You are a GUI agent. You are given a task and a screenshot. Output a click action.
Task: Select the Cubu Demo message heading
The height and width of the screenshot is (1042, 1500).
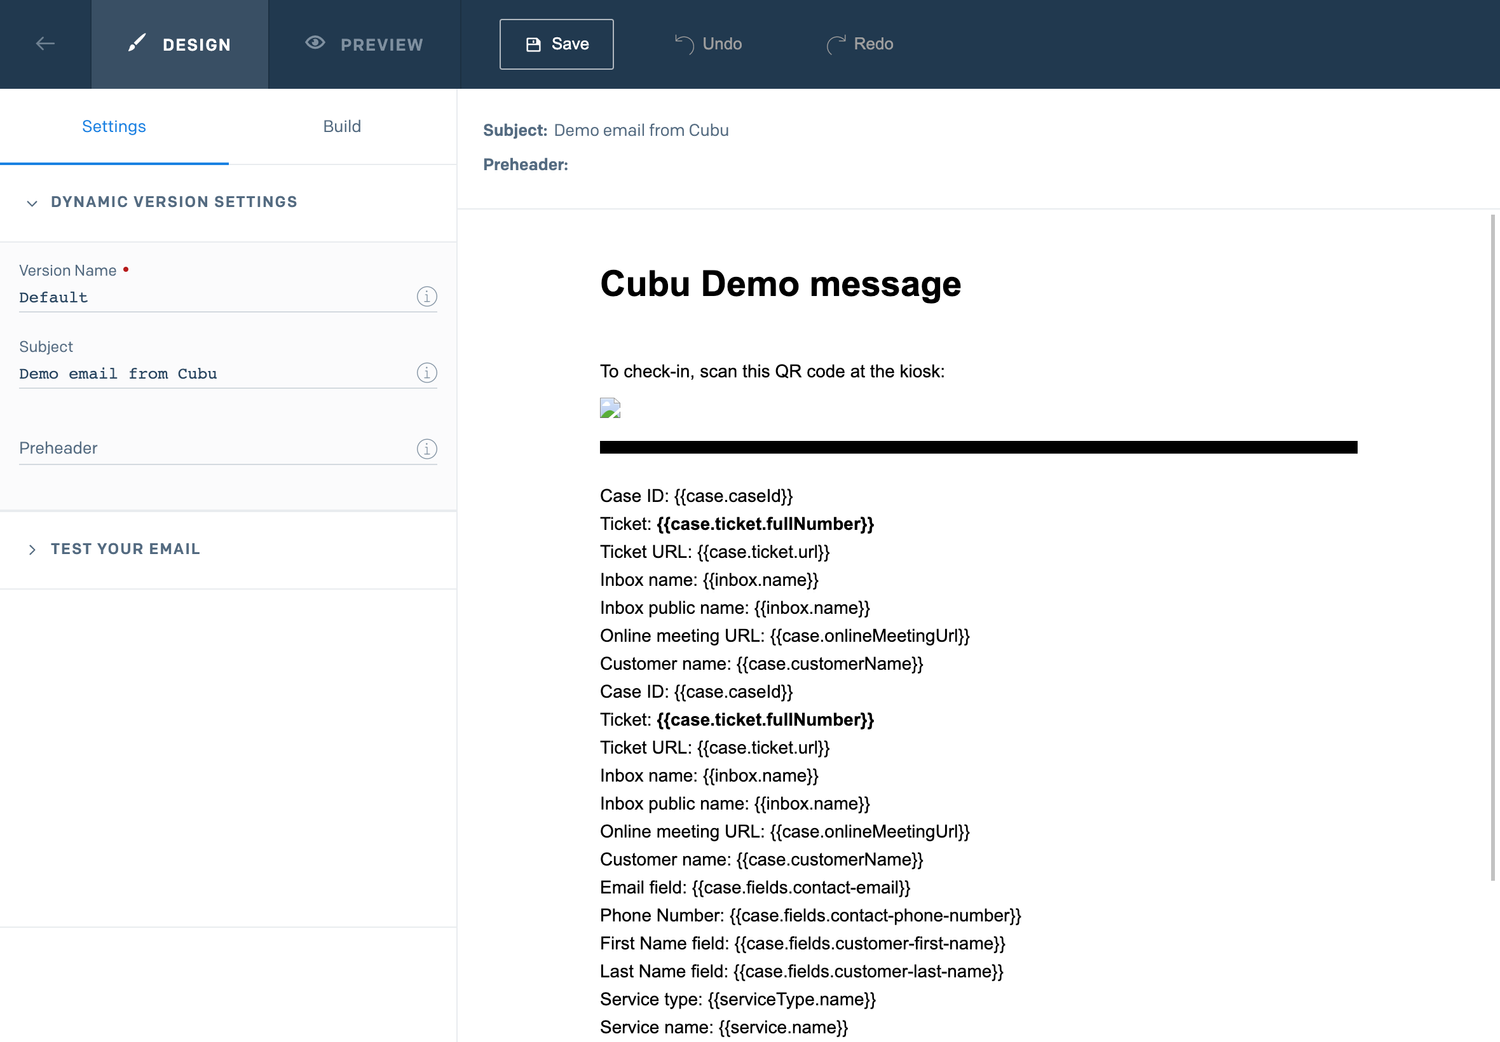pos(780,284)
